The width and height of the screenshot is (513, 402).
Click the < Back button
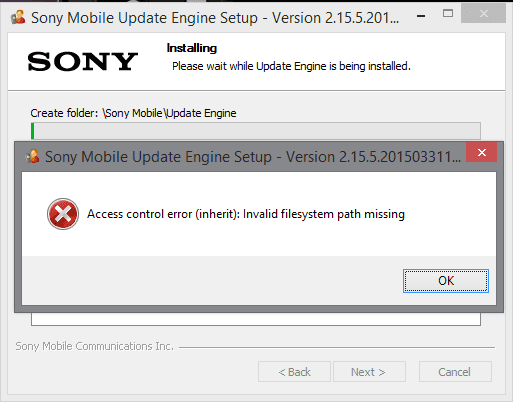[294, 372]
